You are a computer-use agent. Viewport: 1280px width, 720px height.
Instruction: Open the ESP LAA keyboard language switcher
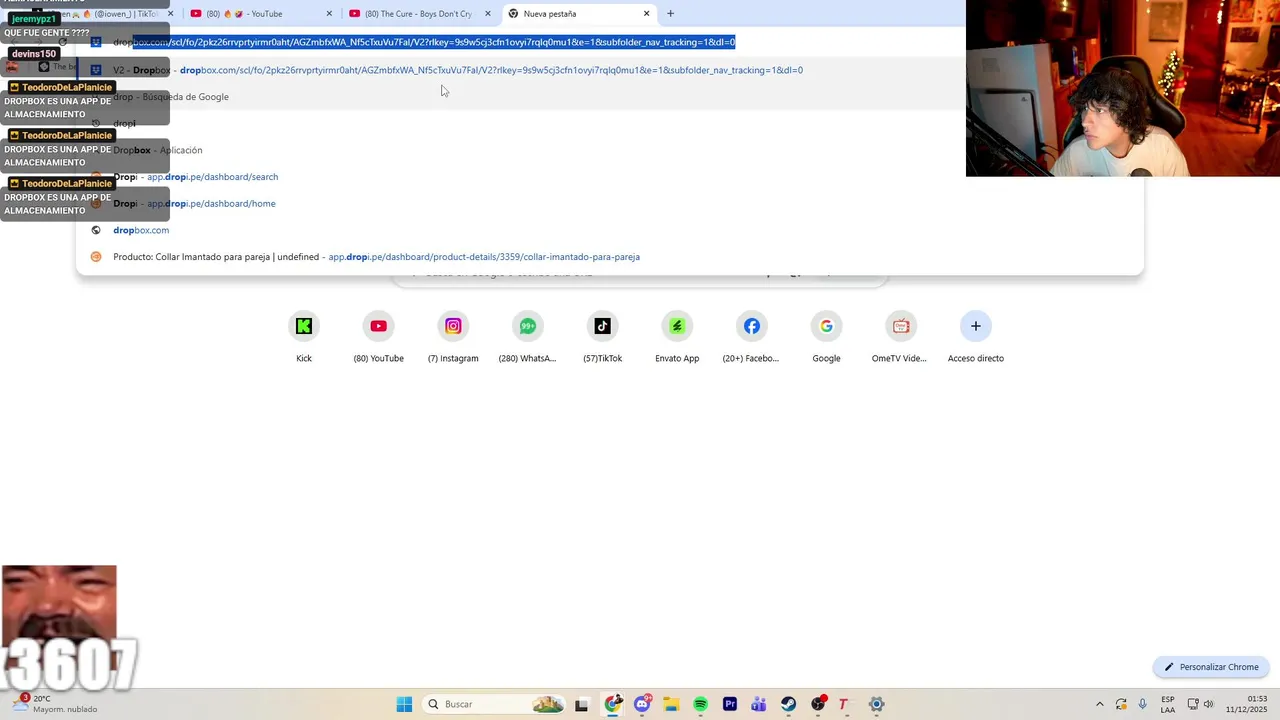[x=1168, y=704]
